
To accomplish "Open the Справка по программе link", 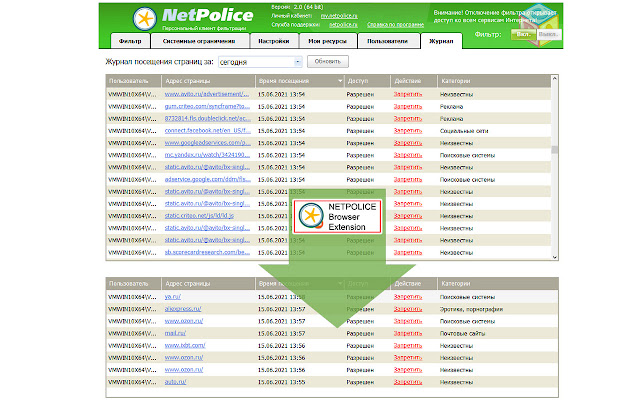I will click(395, 24).
